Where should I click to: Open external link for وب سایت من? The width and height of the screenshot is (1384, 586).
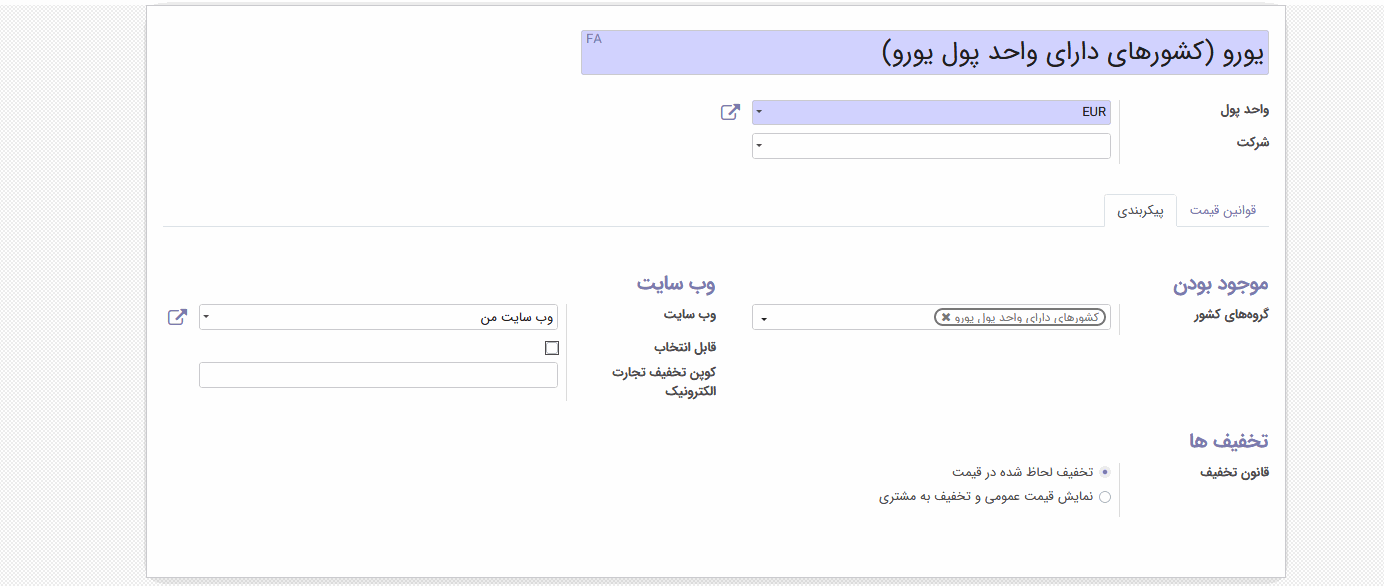177,317
